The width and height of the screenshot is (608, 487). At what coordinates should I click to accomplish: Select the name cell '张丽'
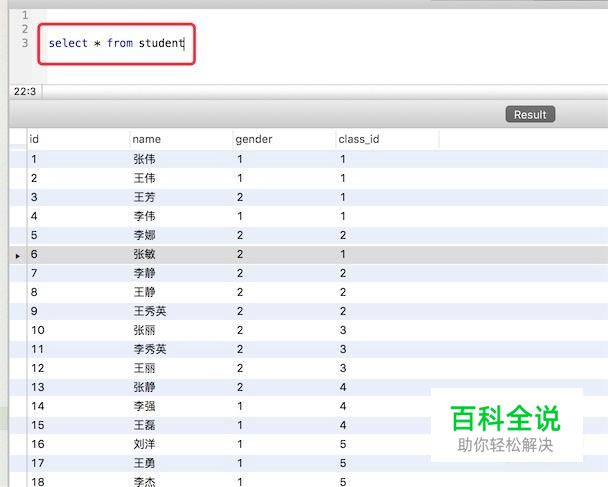[x=144, y=330]
